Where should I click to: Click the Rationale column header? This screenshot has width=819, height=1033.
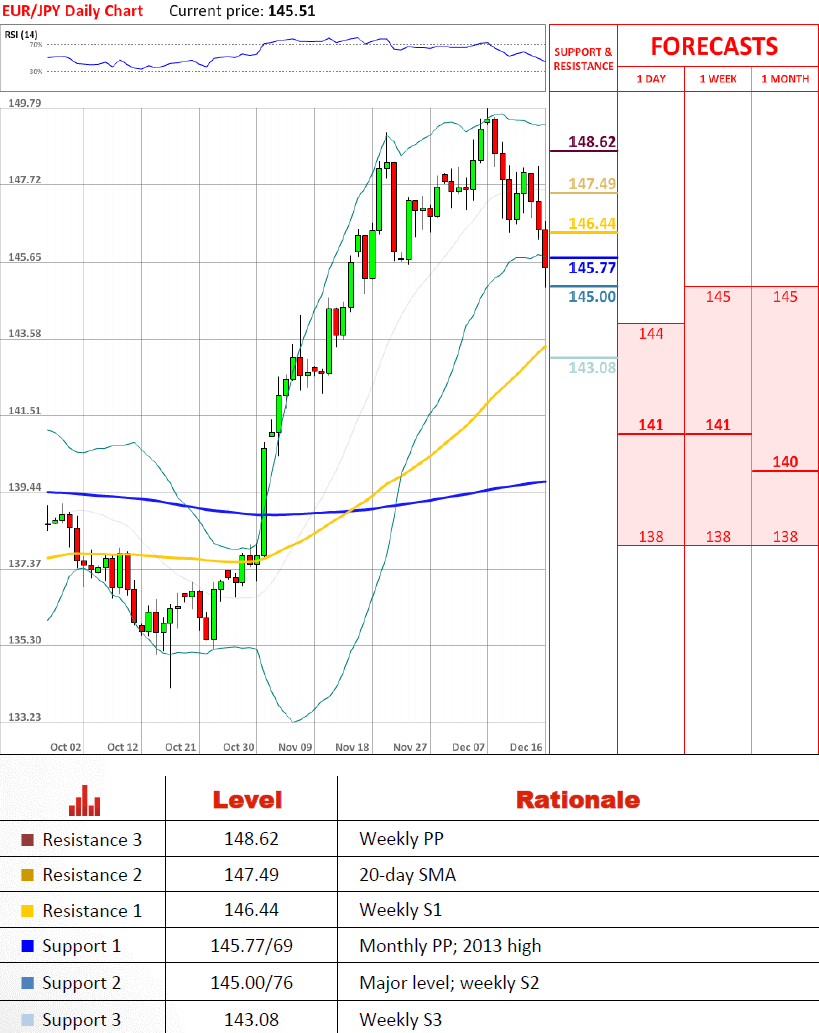click(578, 800)
